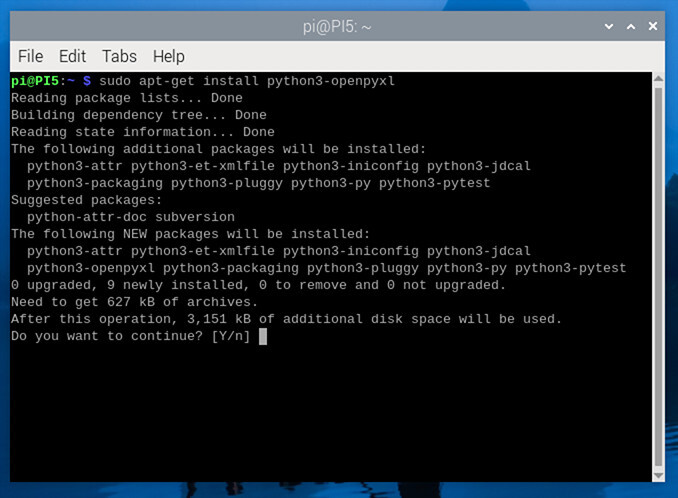Click the '0 upgraded, 9 newly installed' line
This screenshot has height=498, width=678.
(x=258, y=285)
